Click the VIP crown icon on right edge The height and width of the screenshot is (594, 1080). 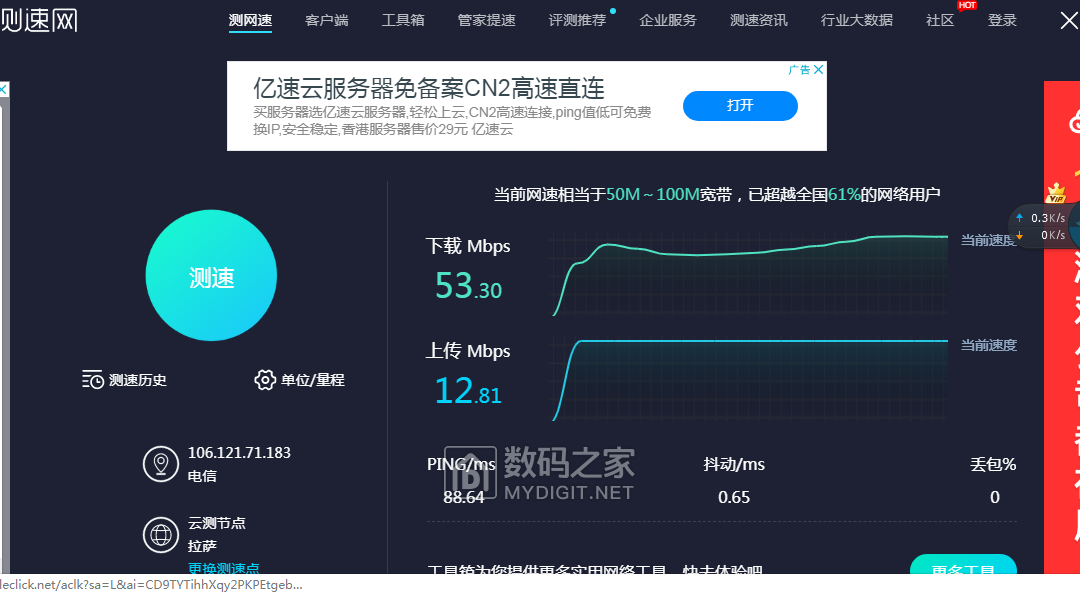(x=1055, y=192)
